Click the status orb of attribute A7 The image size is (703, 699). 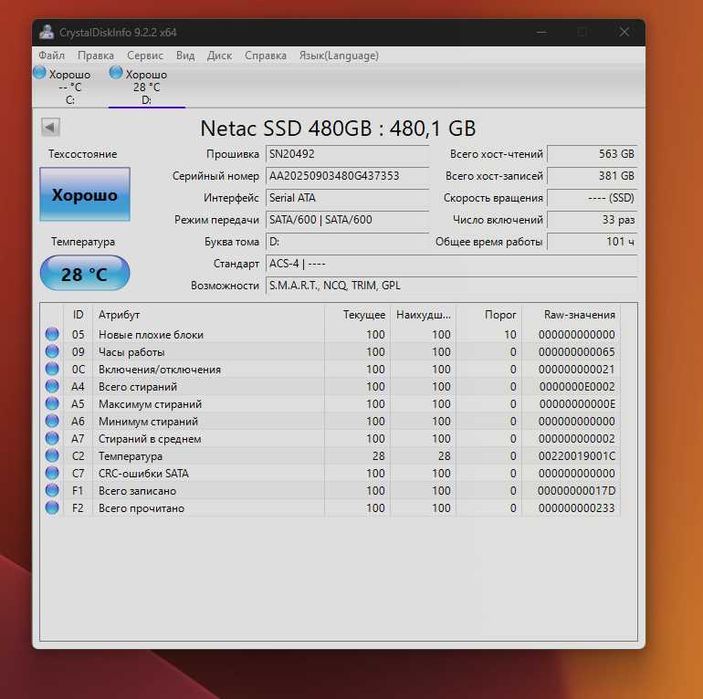[x=52, y=438]
